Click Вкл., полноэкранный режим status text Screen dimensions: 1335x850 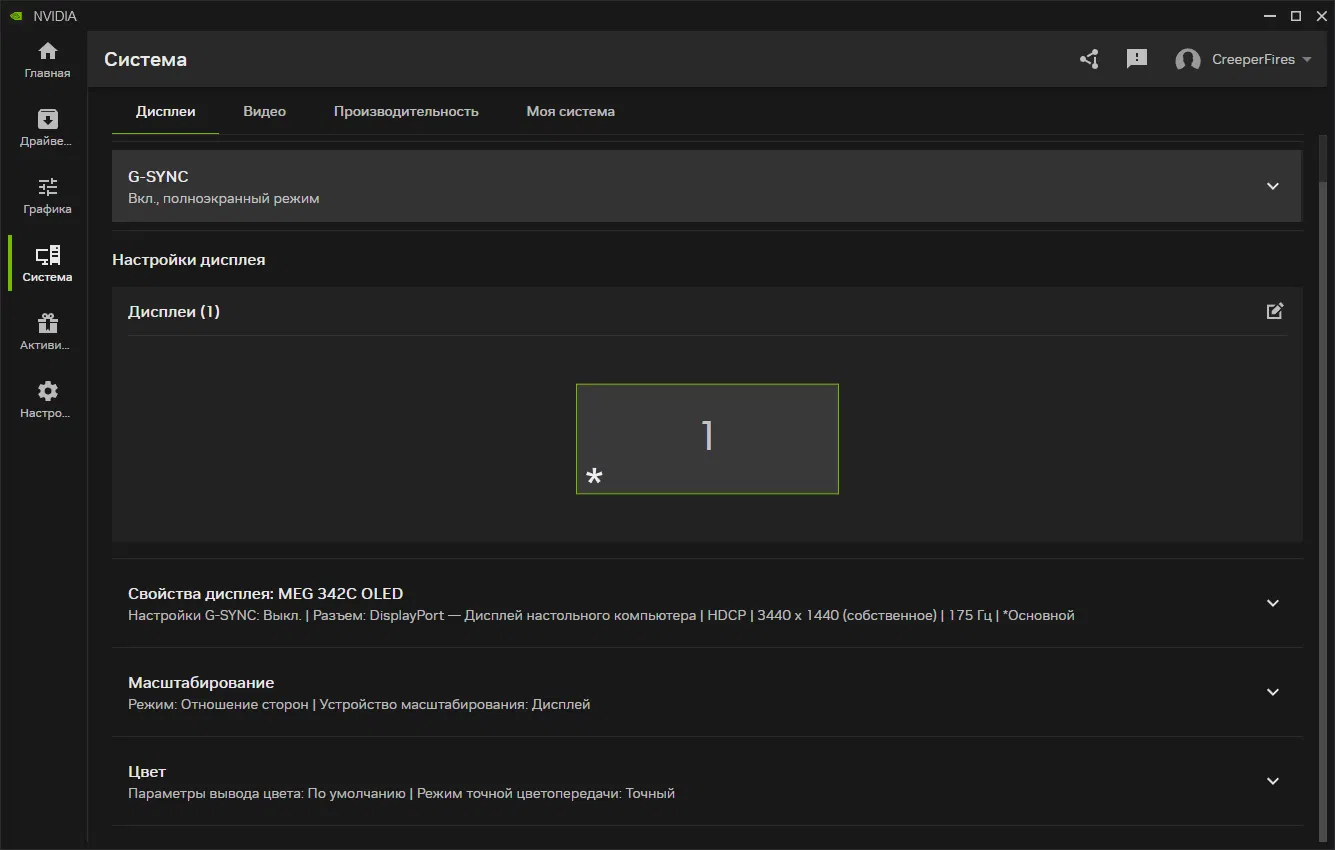(224, 198)
